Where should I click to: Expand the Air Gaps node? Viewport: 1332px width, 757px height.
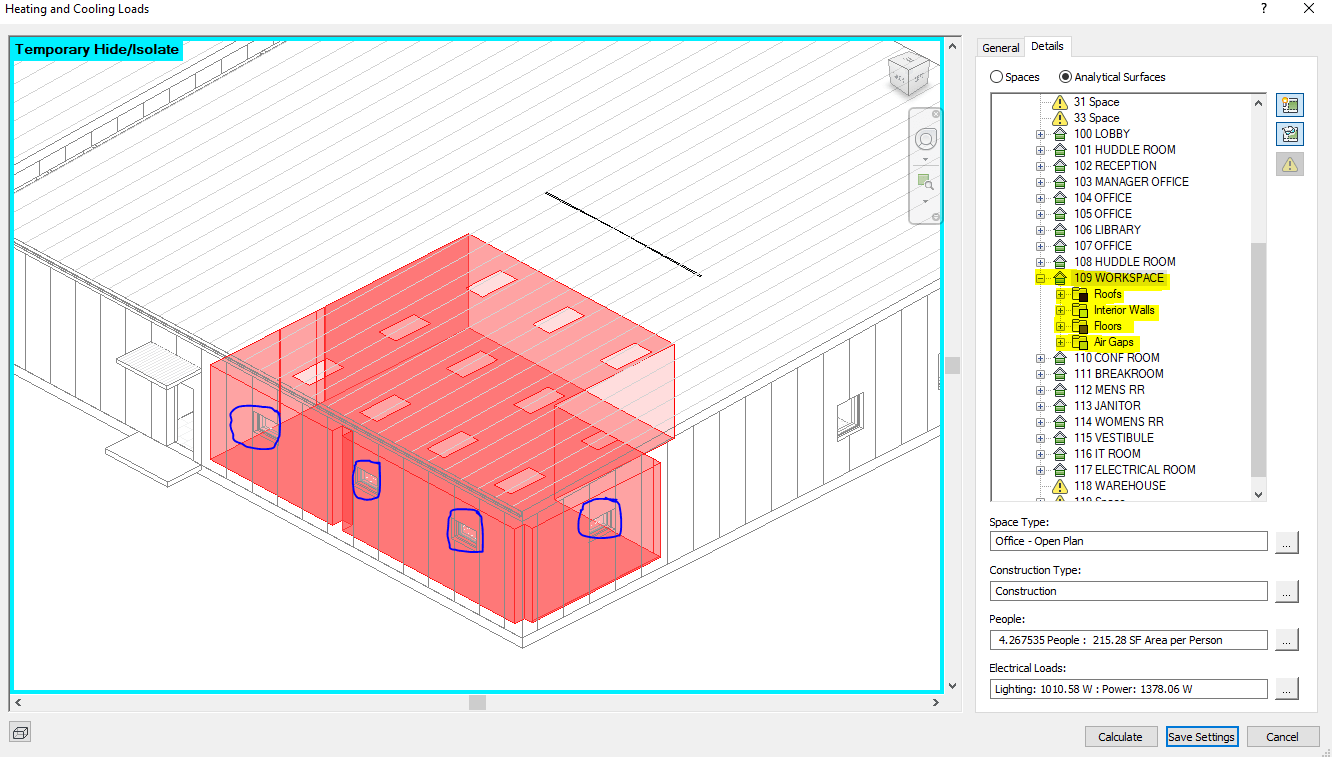pyautogui.click(x=1060, y=342)
